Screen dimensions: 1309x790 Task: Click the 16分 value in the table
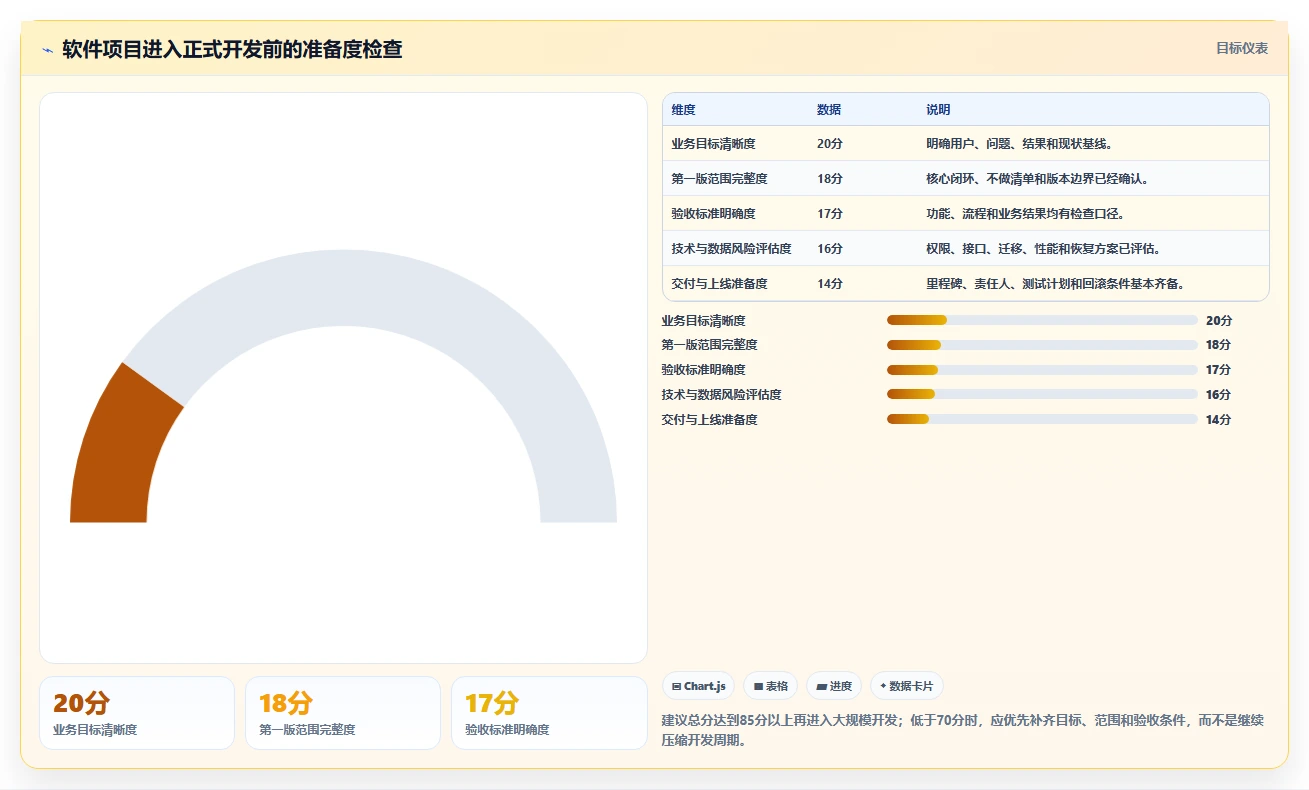tap(829, 248)
